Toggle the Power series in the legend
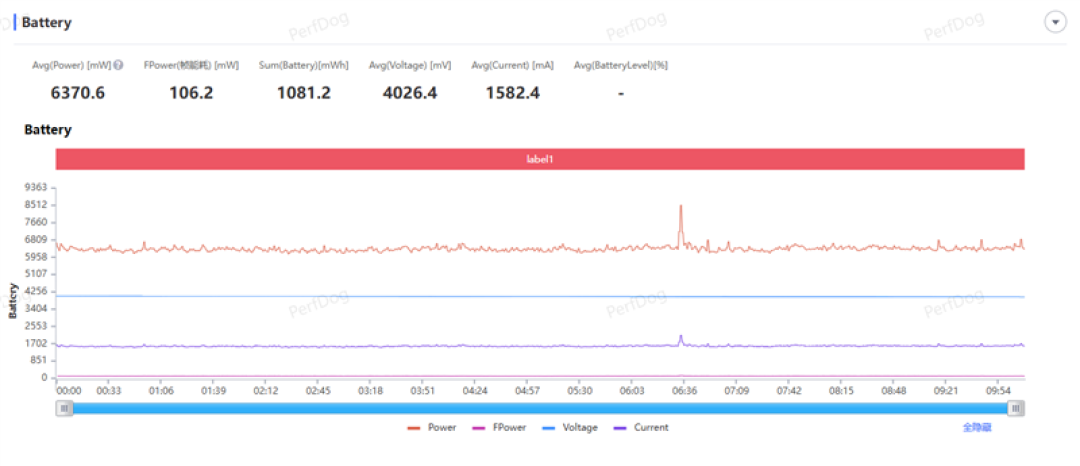This screenshot has width=1080, height=466. coord(432,427)
